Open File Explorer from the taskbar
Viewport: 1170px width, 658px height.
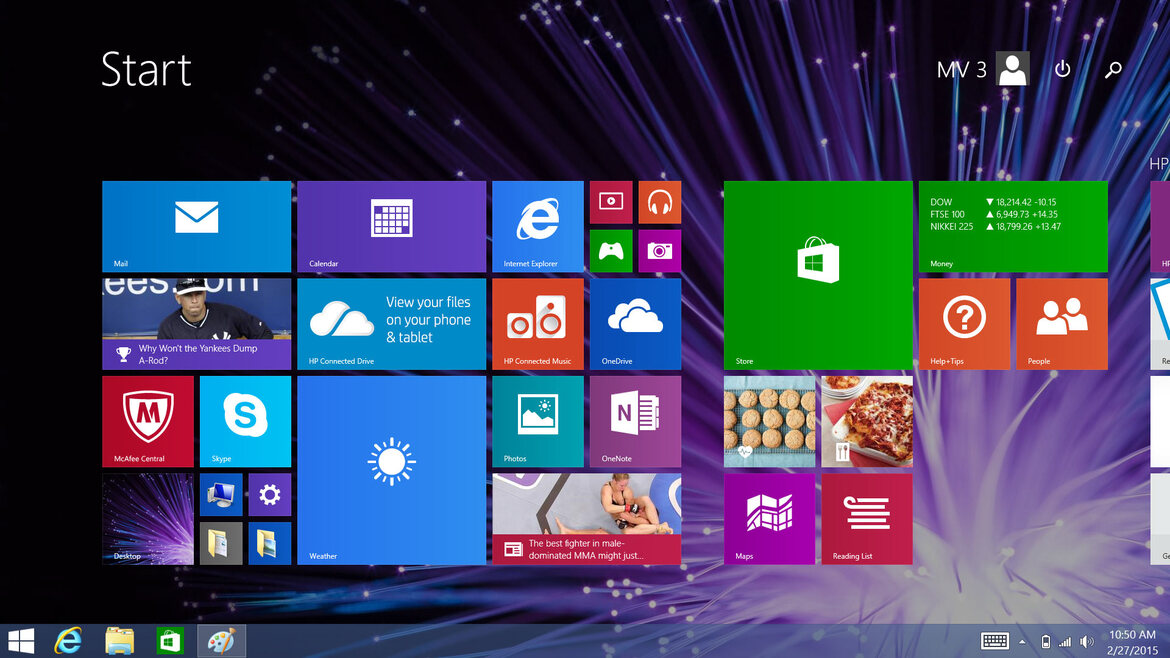[x=119, y=641]
